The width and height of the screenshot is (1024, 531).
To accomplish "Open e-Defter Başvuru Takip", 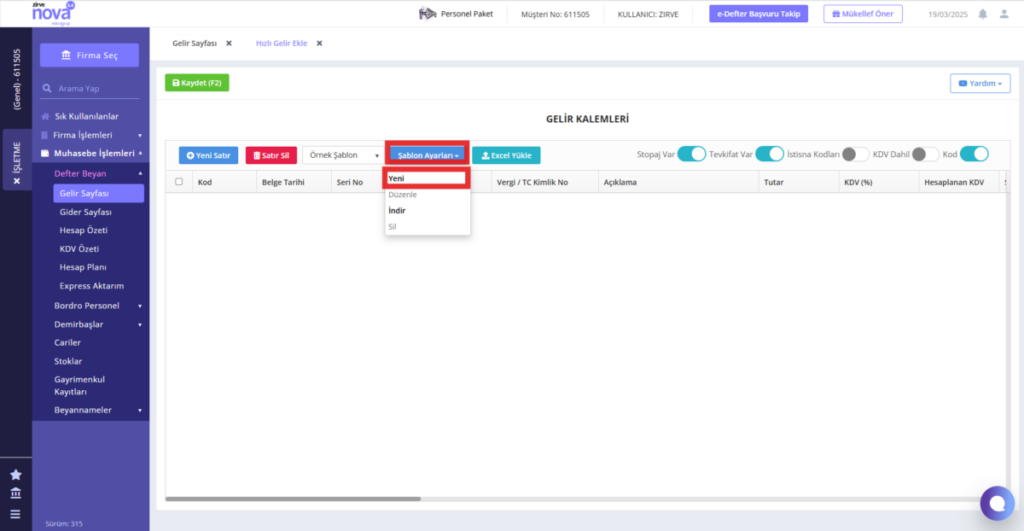I will [758, 14].
